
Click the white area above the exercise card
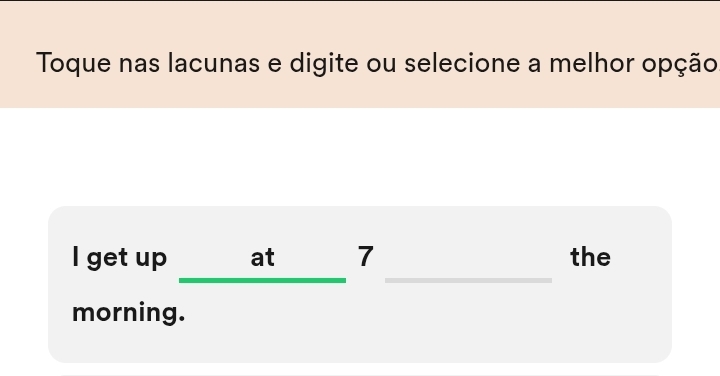point(360,156)
